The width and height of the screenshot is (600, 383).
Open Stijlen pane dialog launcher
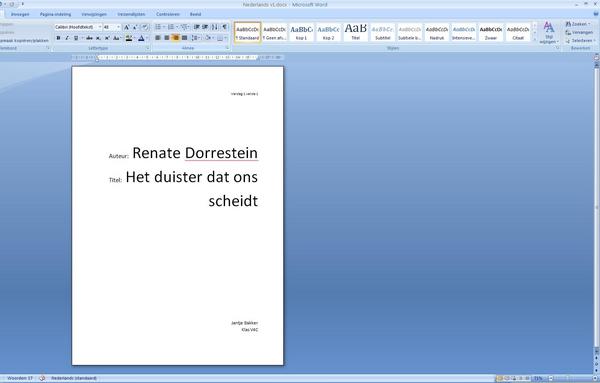558,48
